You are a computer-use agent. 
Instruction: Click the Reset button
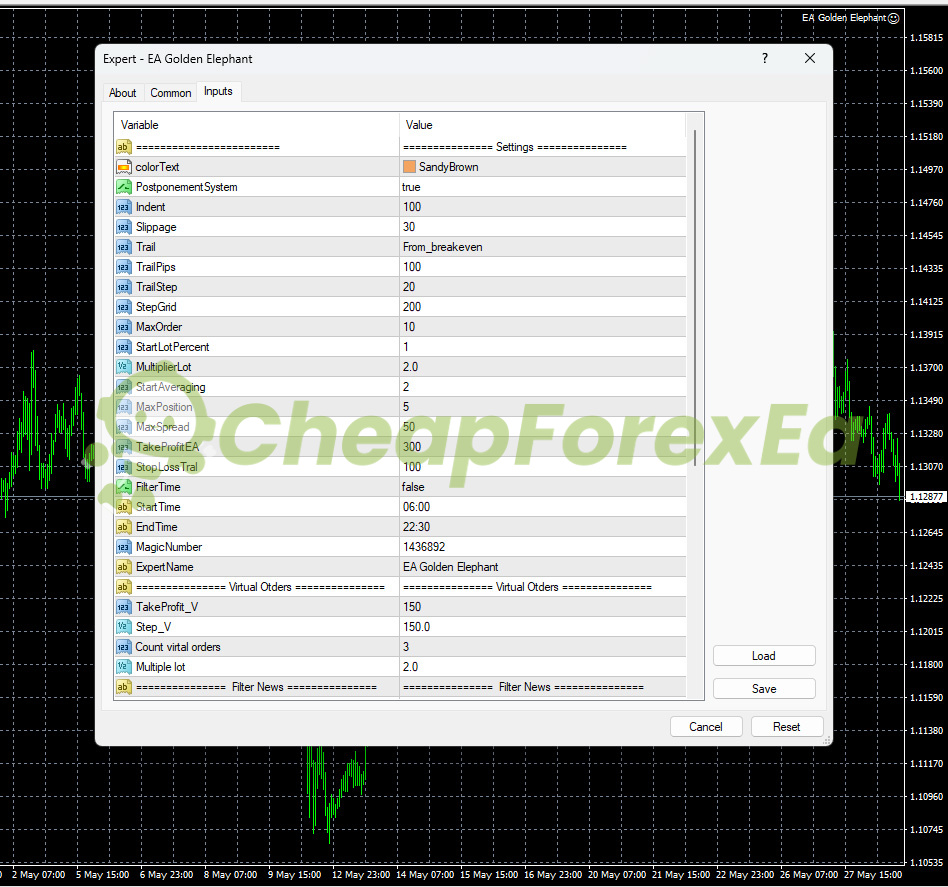786,726
